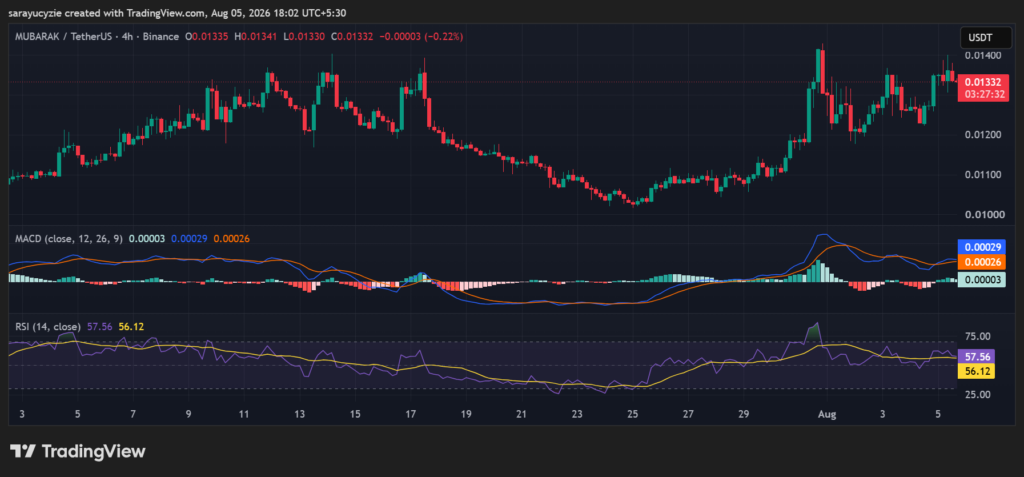The width and height of the screenshot is (1024, 477).
Task: Click the change value −0.00003 (−0.22%)
Action: (x=421, y=37)
